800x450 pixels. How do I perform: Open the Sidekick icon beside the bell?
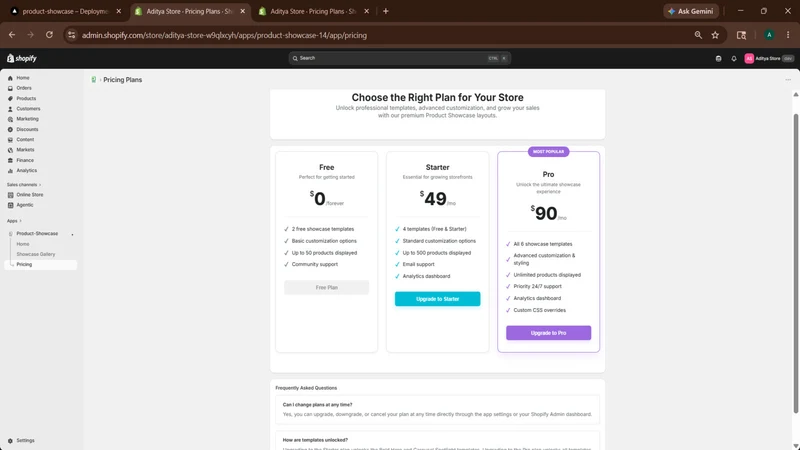coord(718,59)
